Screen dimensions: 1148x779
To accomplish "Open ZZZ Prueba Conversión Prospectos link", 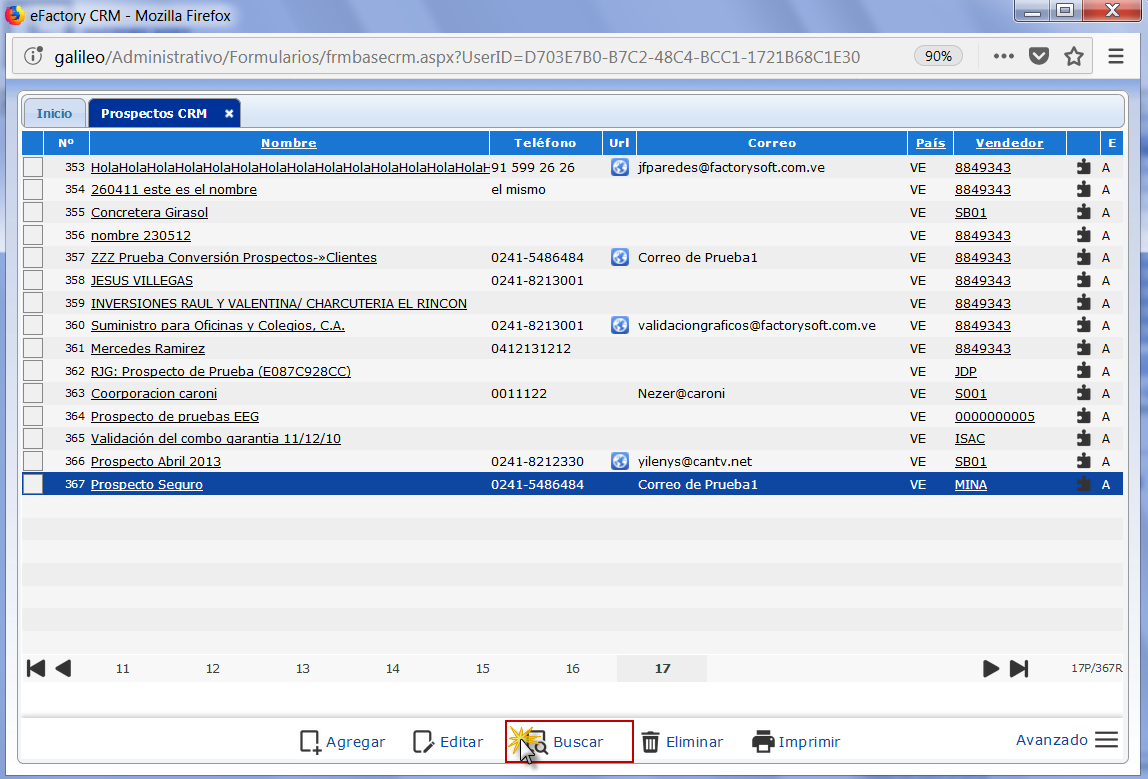I will [234, 257].
